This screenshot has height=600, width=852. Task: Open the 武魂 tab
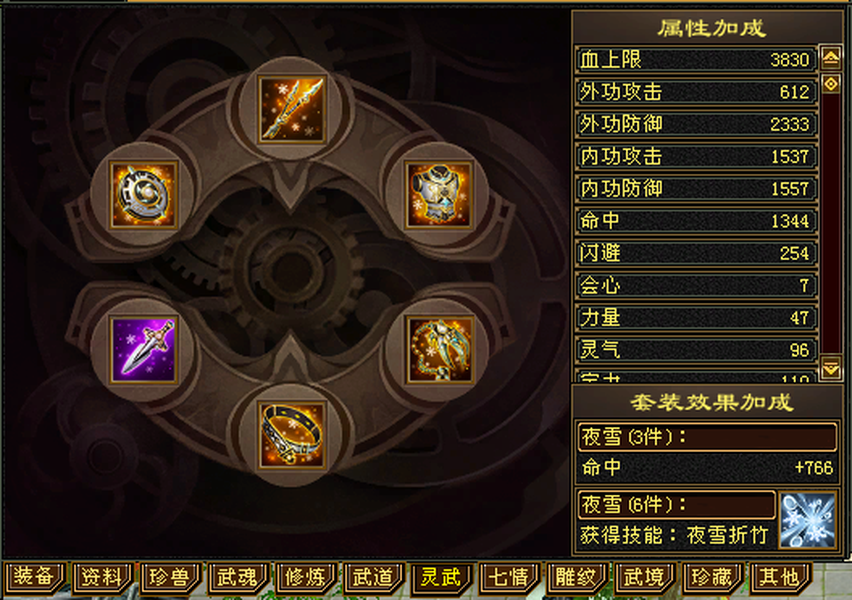pos(237,577)
